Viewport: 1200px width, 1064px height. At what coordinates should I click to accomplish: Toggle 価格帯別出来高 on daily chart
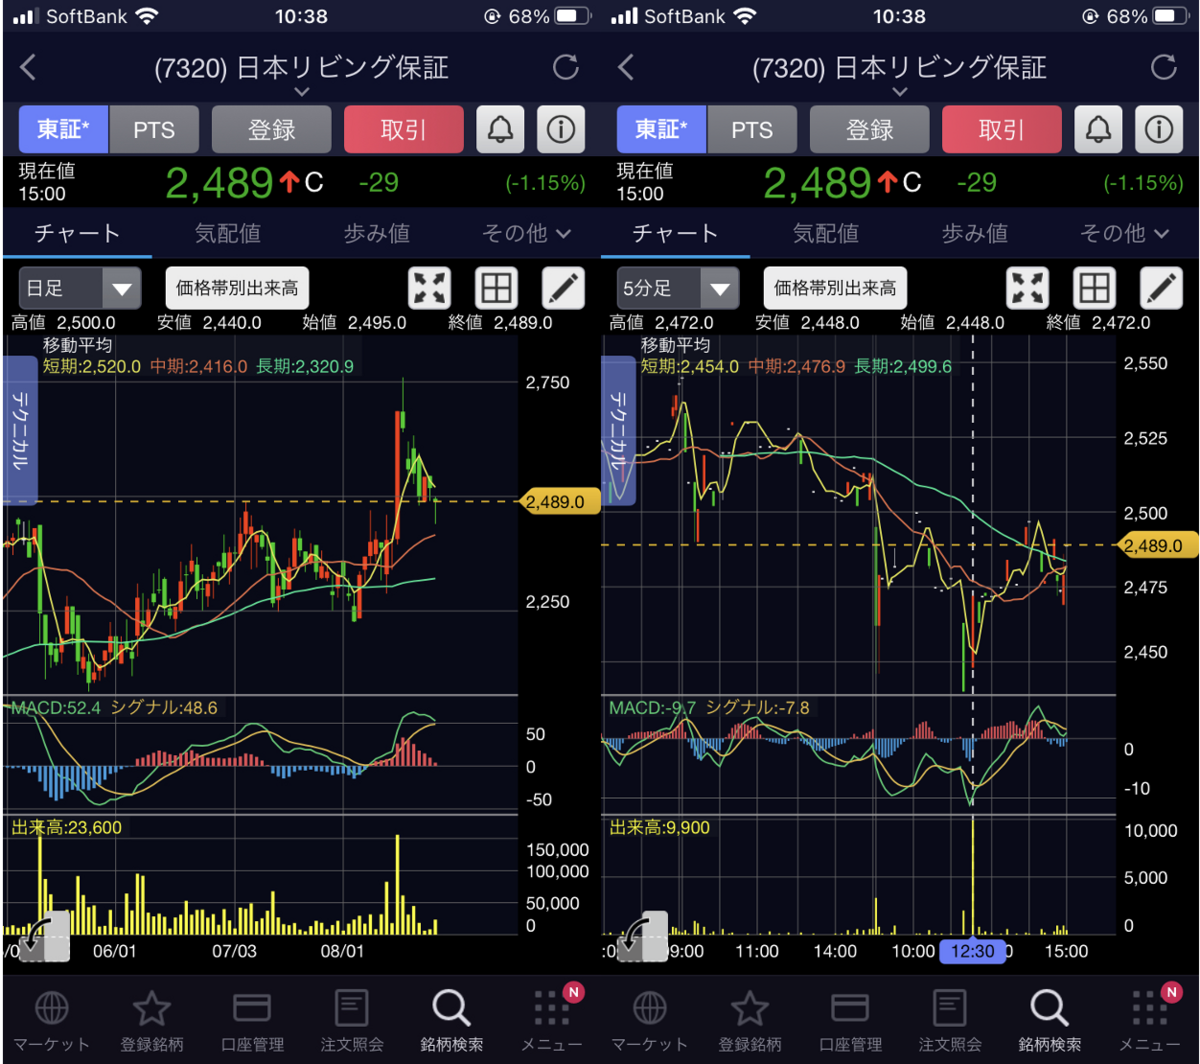tap(237, 288)
